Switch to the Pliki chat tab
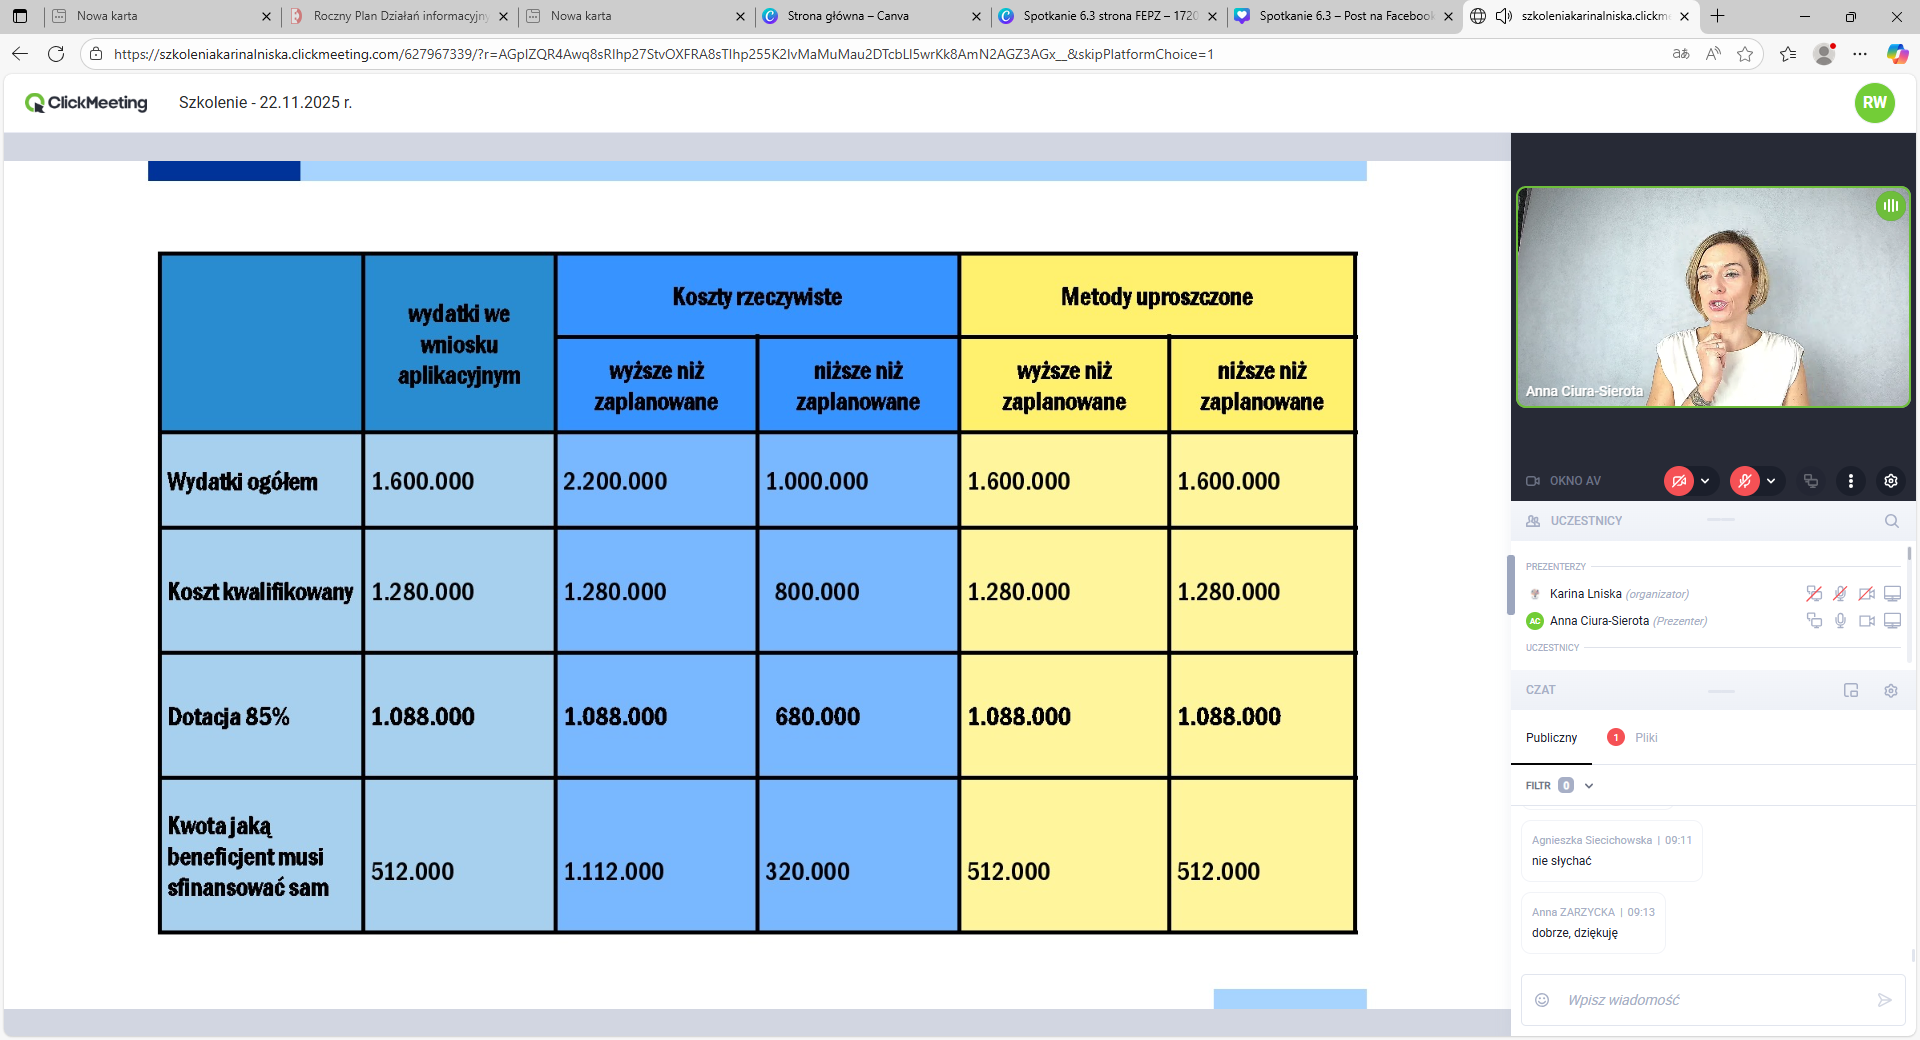This screenshot has height=1040, width=1920. (1645, 738)
